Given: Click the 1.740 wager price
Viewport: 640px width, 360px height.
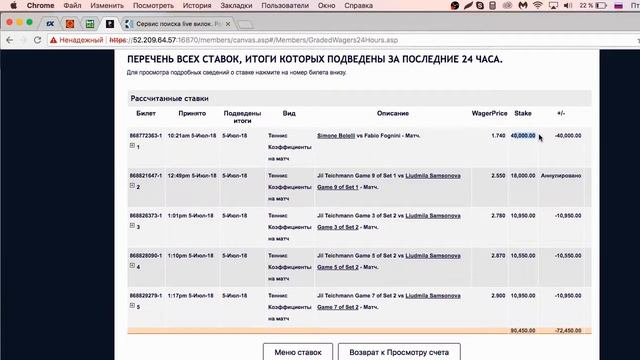Looking at the screenshot, I should [498, 136].
